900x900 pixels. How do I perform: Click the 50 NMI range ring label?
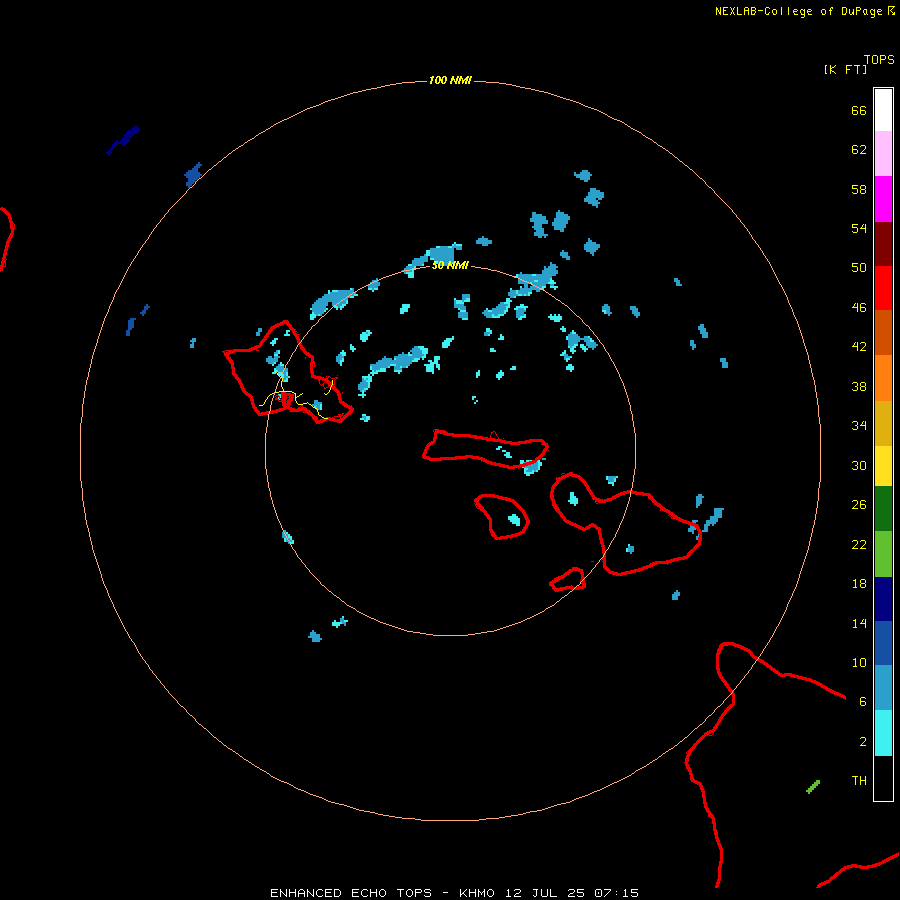(x=450, y=265)
